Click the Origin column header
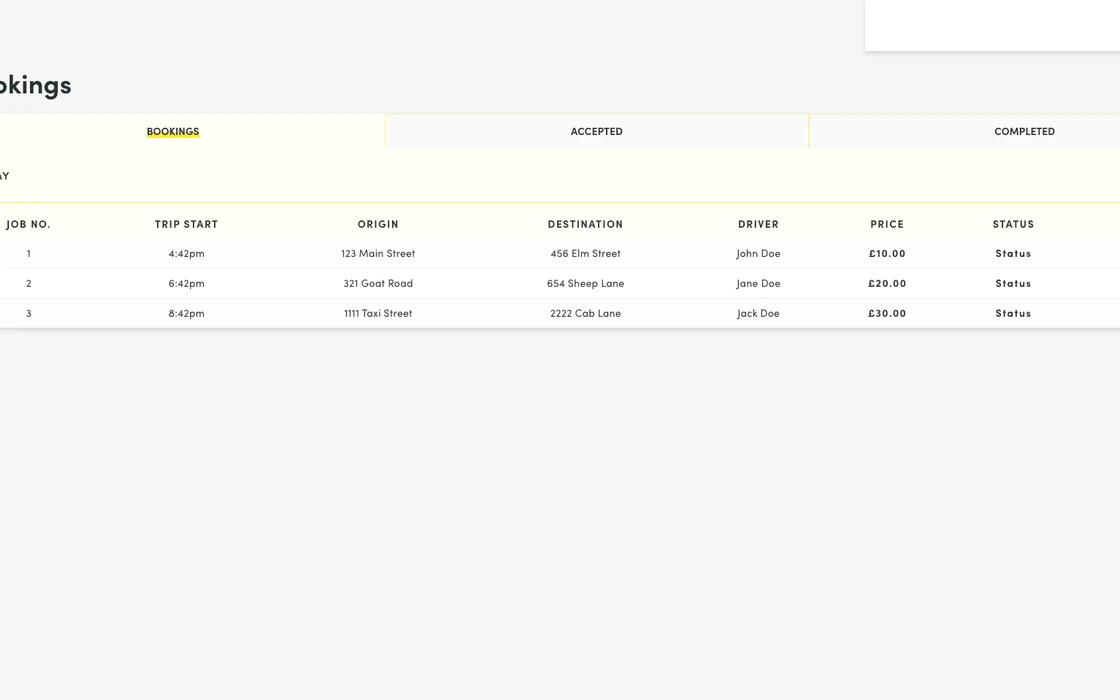Viewport: 1120px width, 700px height. (x=378, y=224)
